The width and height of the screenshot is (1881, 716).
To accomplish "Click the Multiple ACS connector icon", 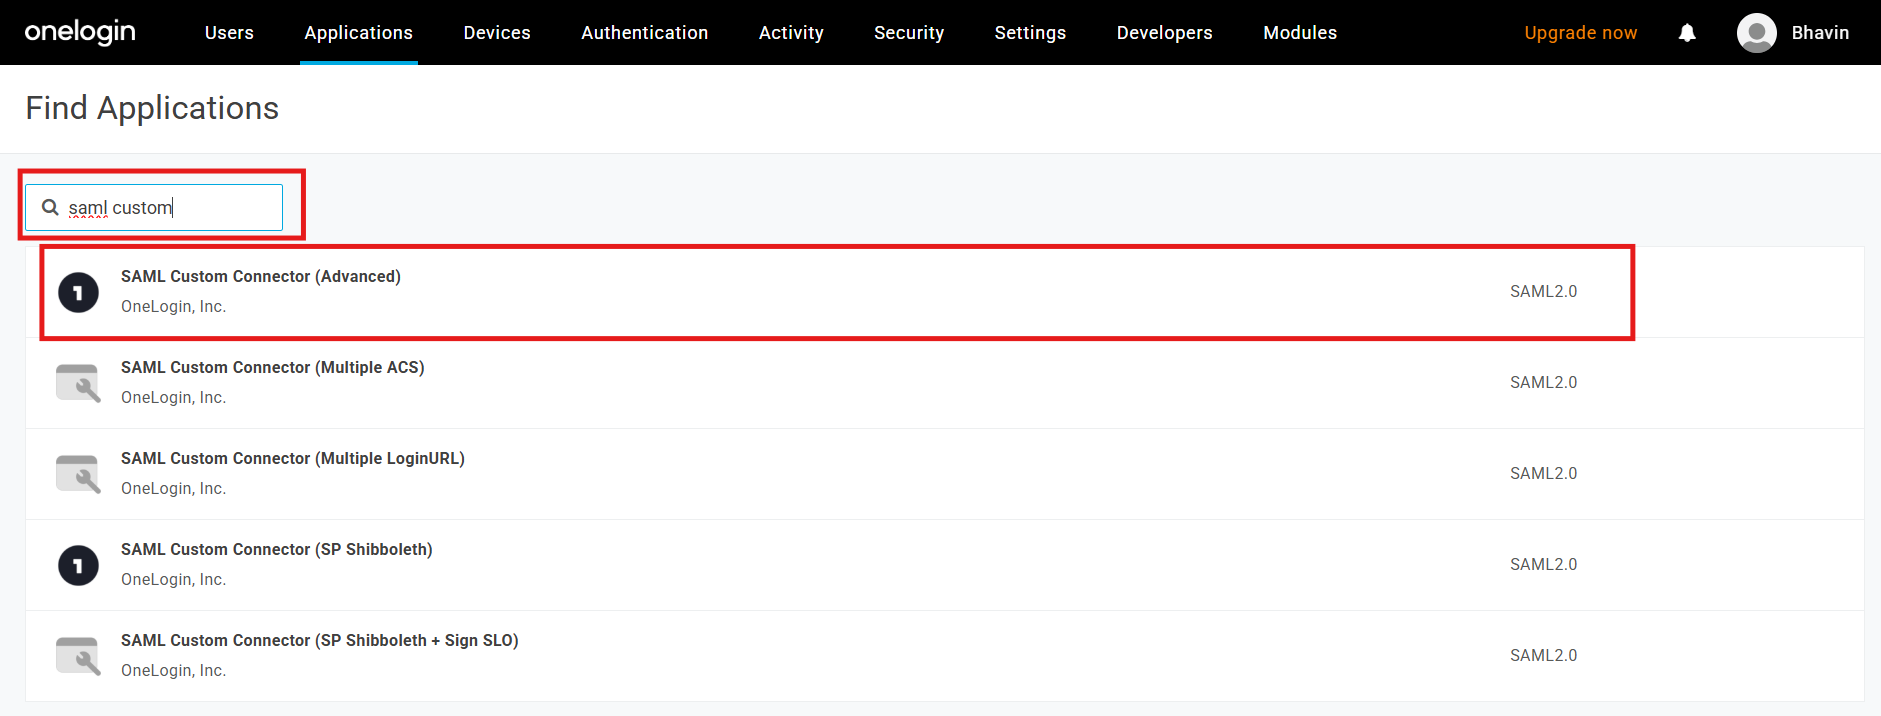I will [78, 383].
